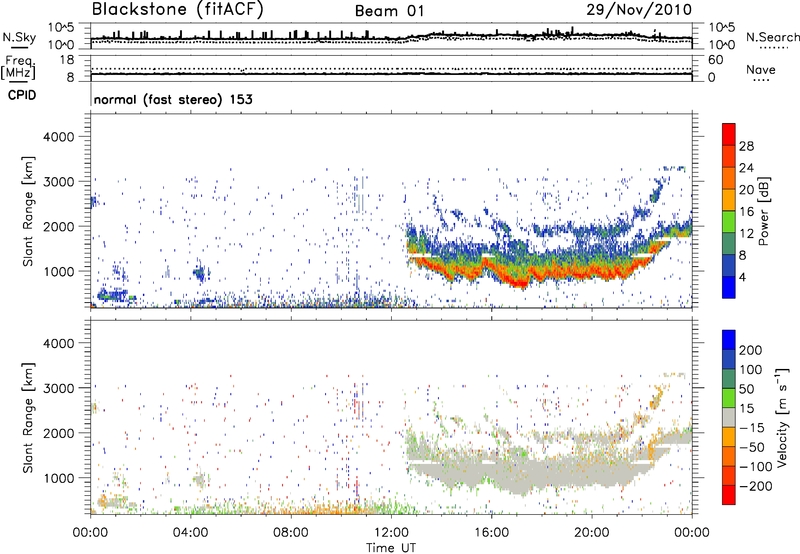Select the "Time UT" axis label
Screen dimensions: 800x554
(391, 548)
